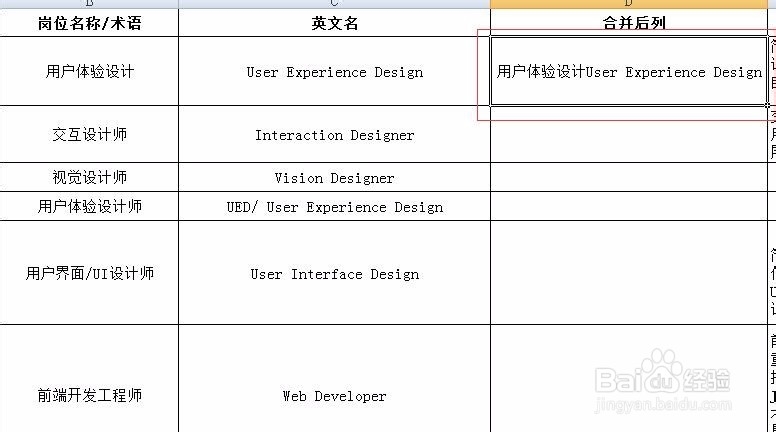
Task: Select column D by its highlighted header
Action: [x=629, y=4]
